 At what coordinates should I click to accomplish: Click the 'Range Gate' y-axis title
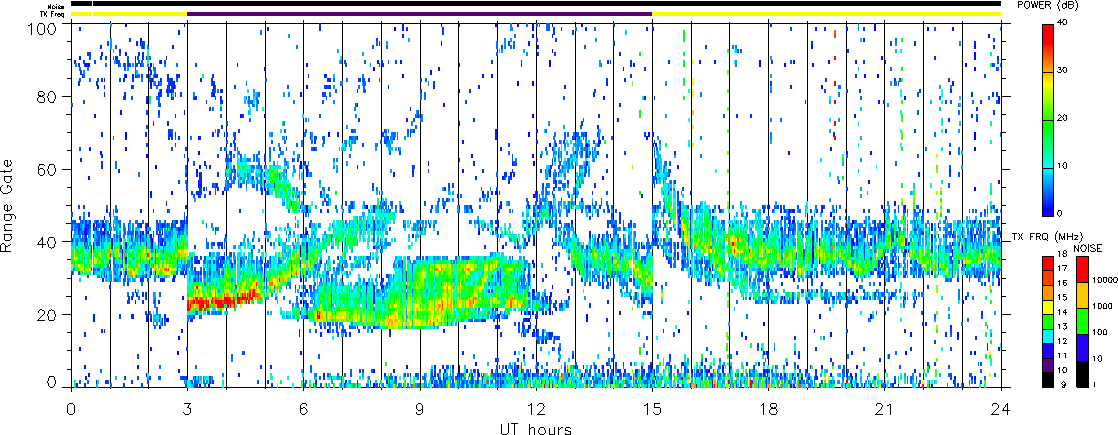[x=6, y=205]
